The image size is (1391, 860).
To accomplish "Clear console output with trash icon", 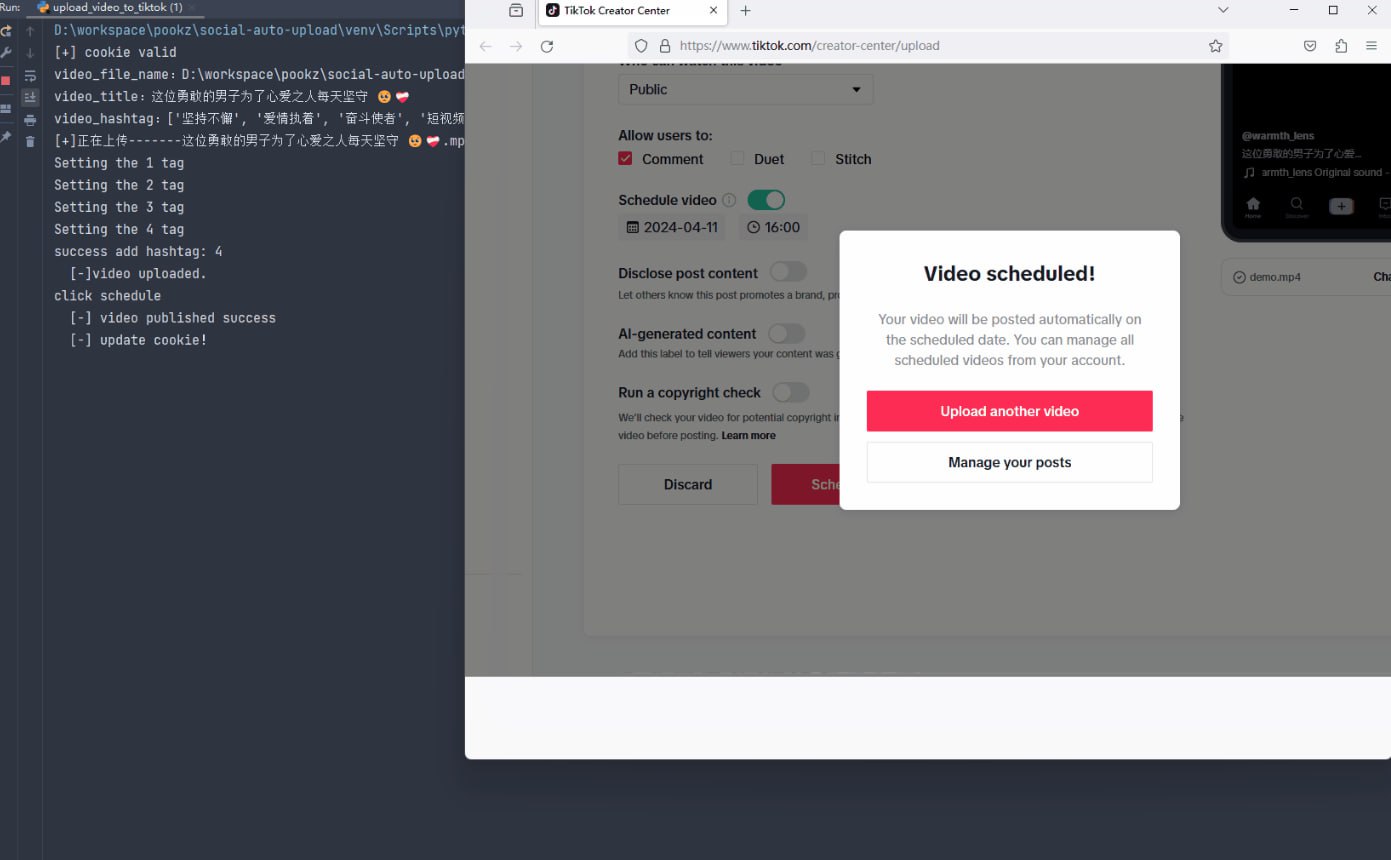I will click(30, 142).
